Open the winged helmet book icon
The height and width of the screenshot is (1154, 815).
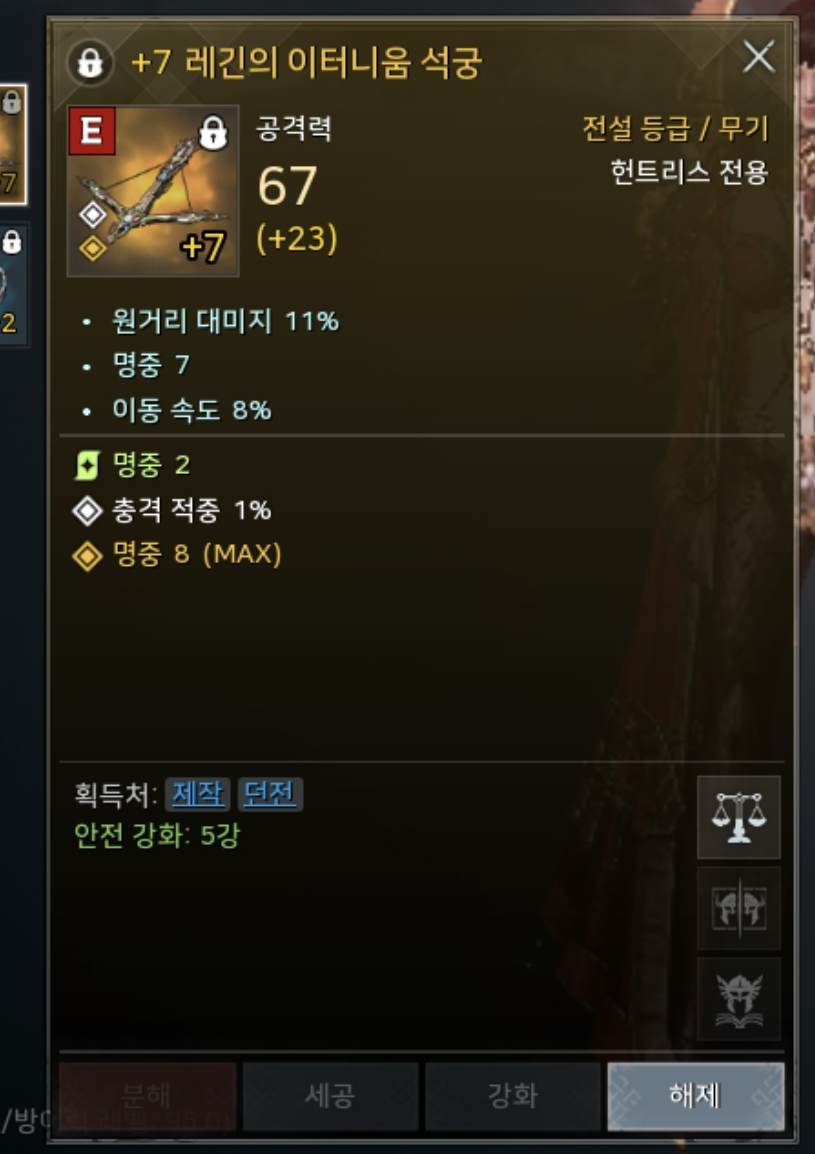738,999
